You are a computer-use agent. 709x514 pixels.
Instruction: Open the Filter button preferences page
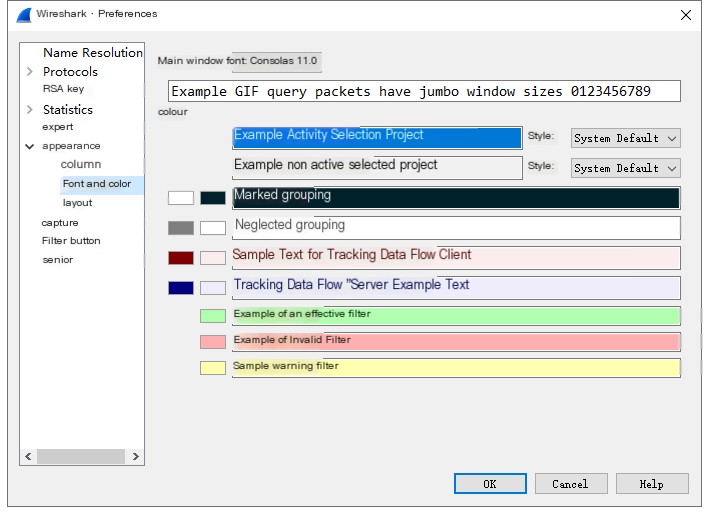click(71, 240)
